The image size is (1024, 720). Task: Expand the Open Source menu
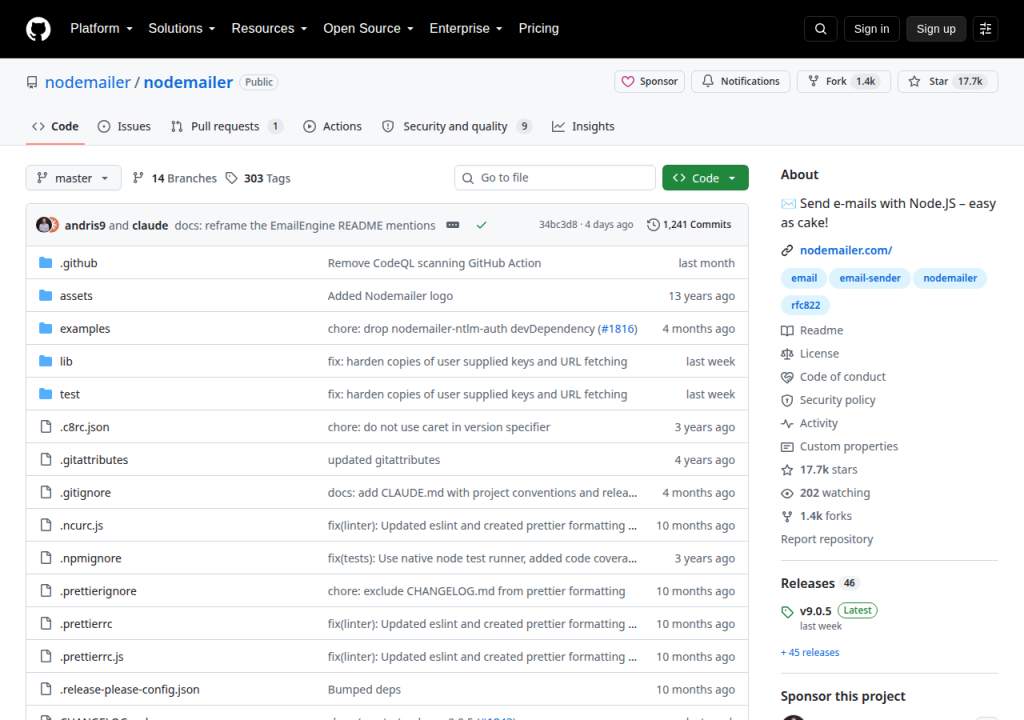click(x=368, y=29)
